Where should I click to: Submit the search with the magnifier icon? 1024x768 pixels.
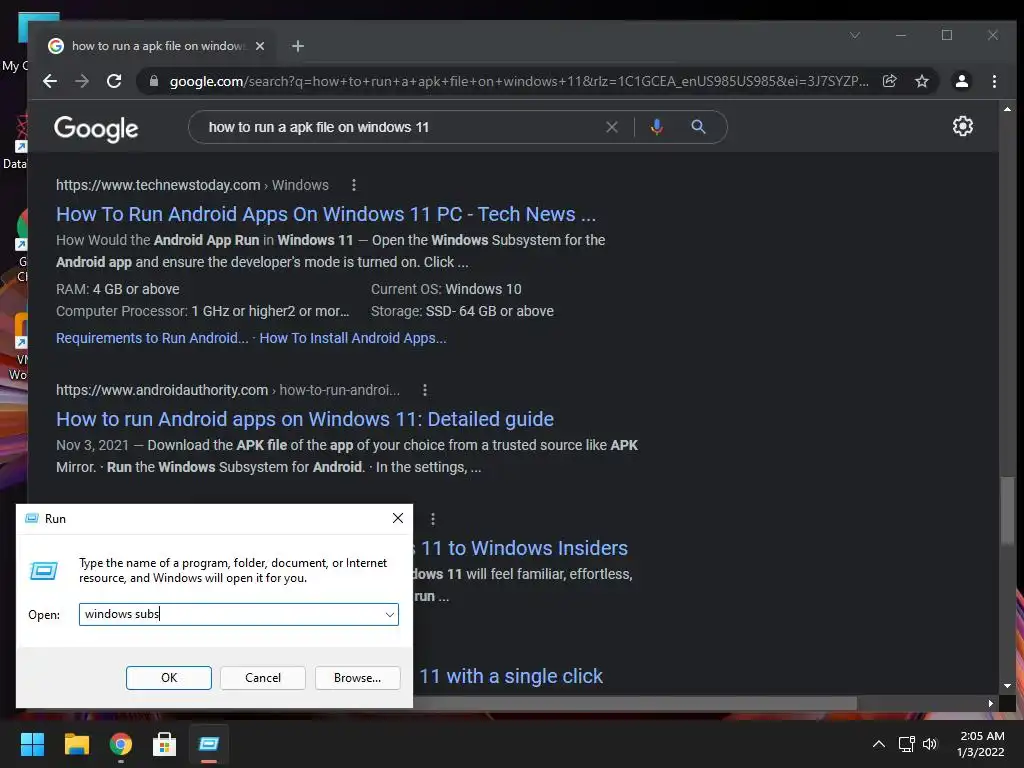698,127
